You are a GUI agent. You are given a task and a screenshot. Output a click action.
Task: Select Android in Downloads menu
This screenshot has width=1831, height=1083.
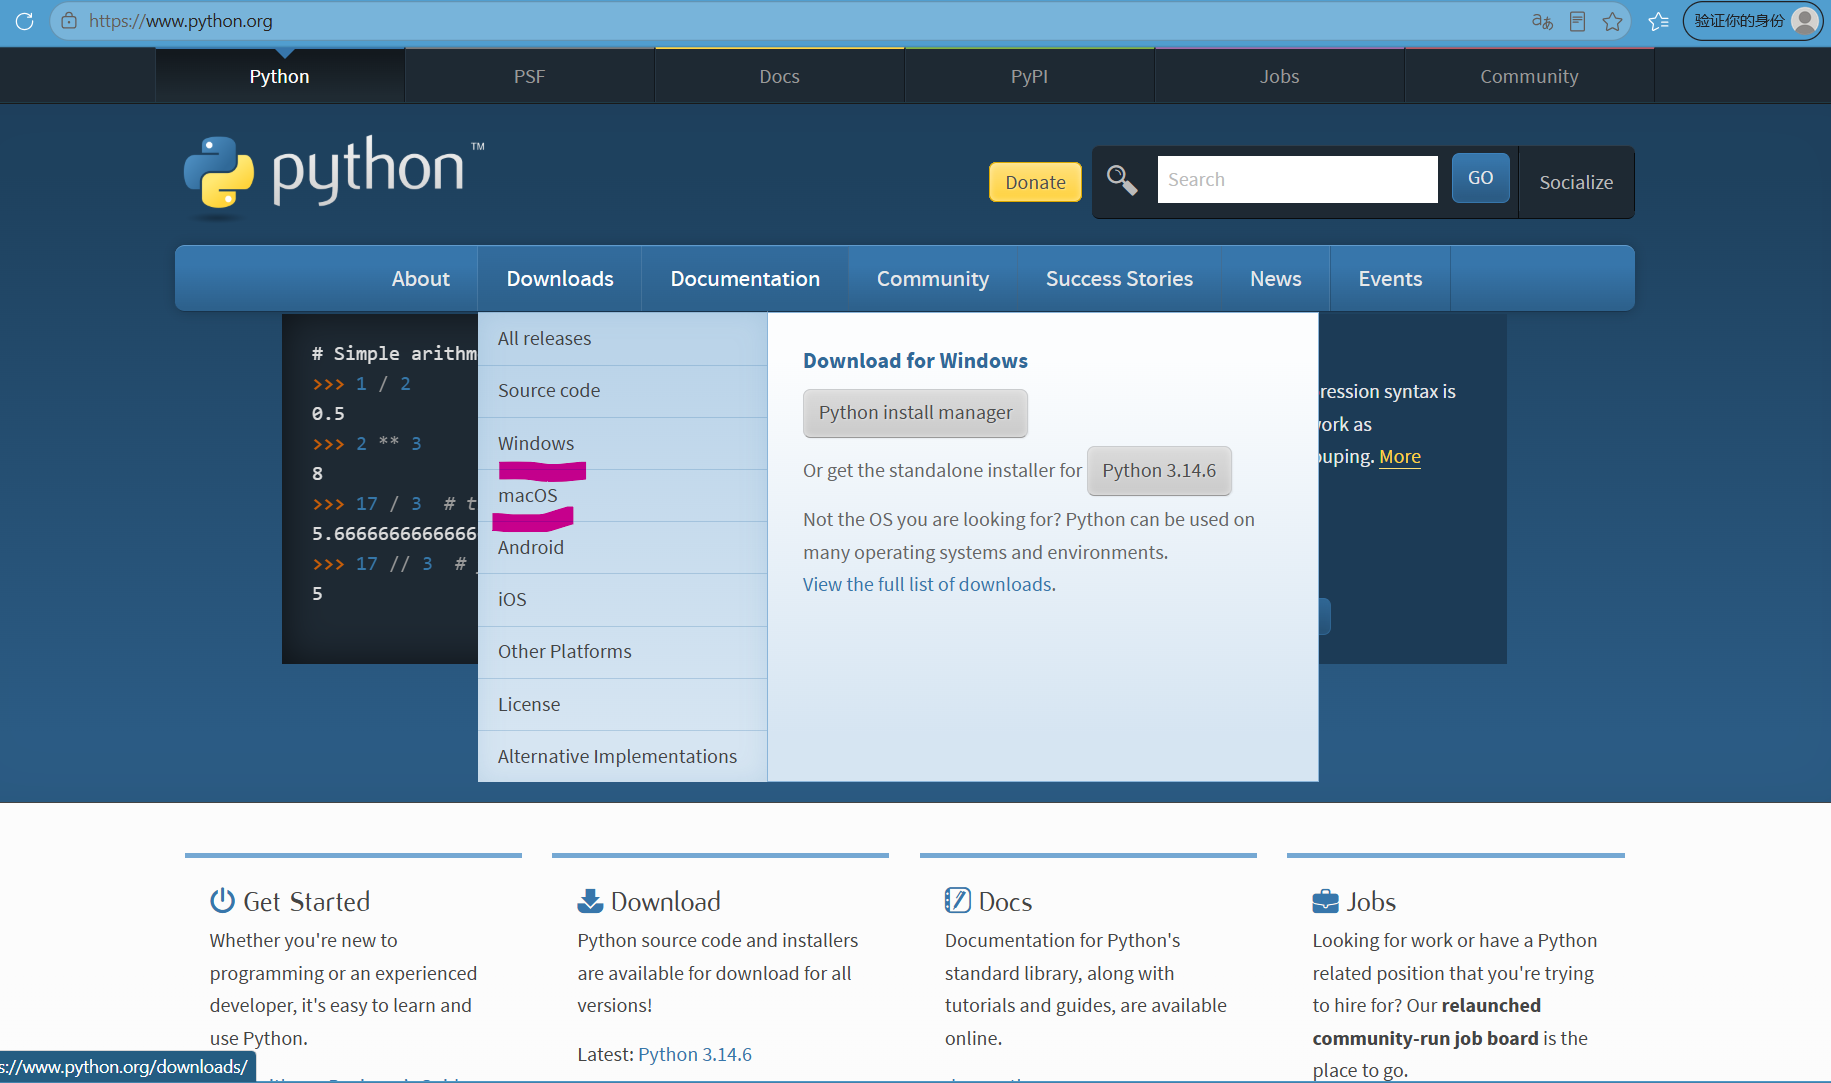[x=622, y=548]
